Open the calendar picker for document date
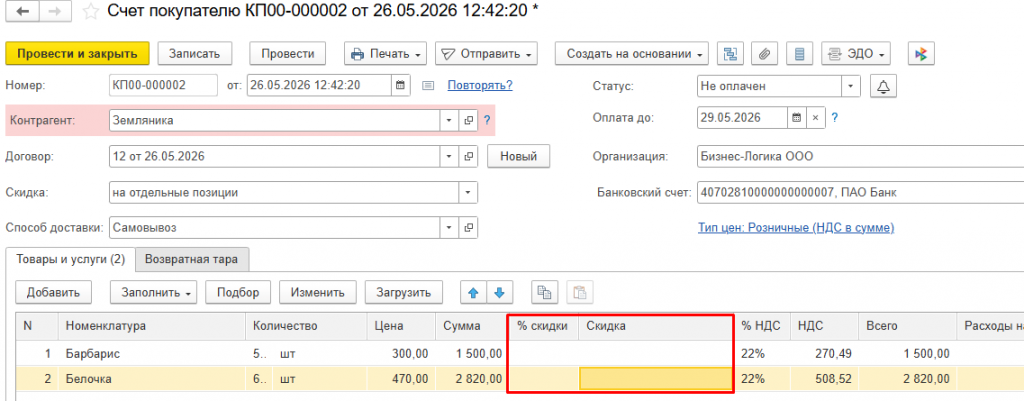Screen dimensions: 1024x401 coord(400,85)
